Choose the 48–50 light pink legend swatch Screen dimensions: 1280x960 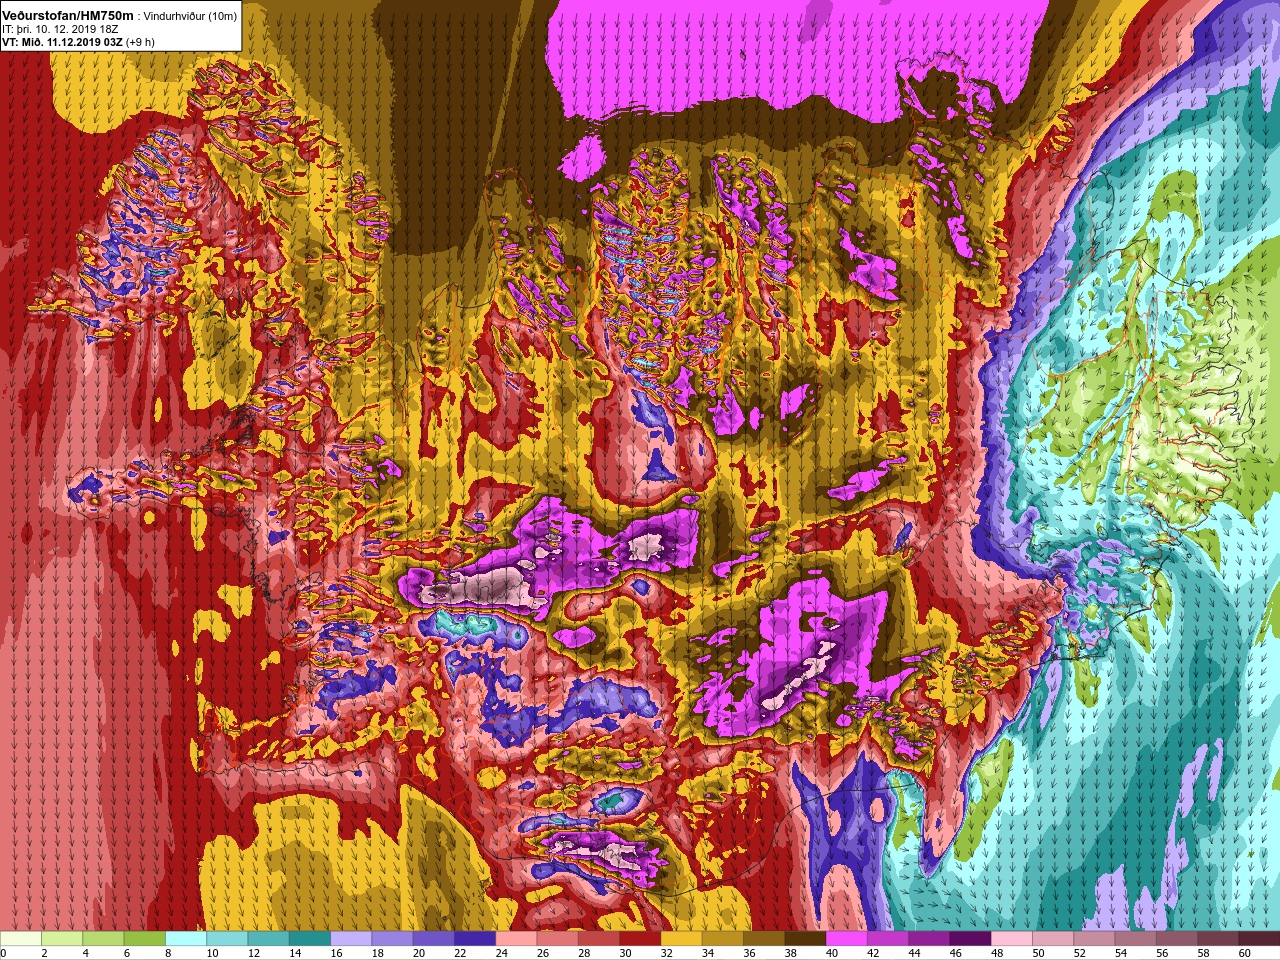1011,939
